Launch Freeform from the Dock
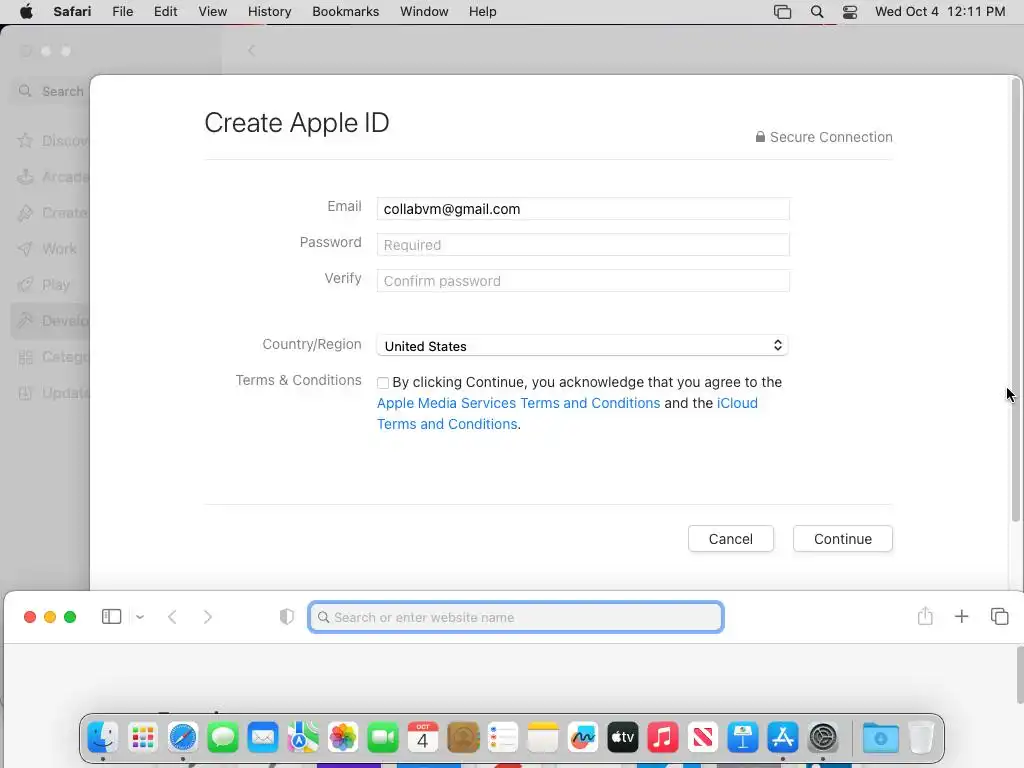Screen dimensions: 1024x768 (583, 738)
